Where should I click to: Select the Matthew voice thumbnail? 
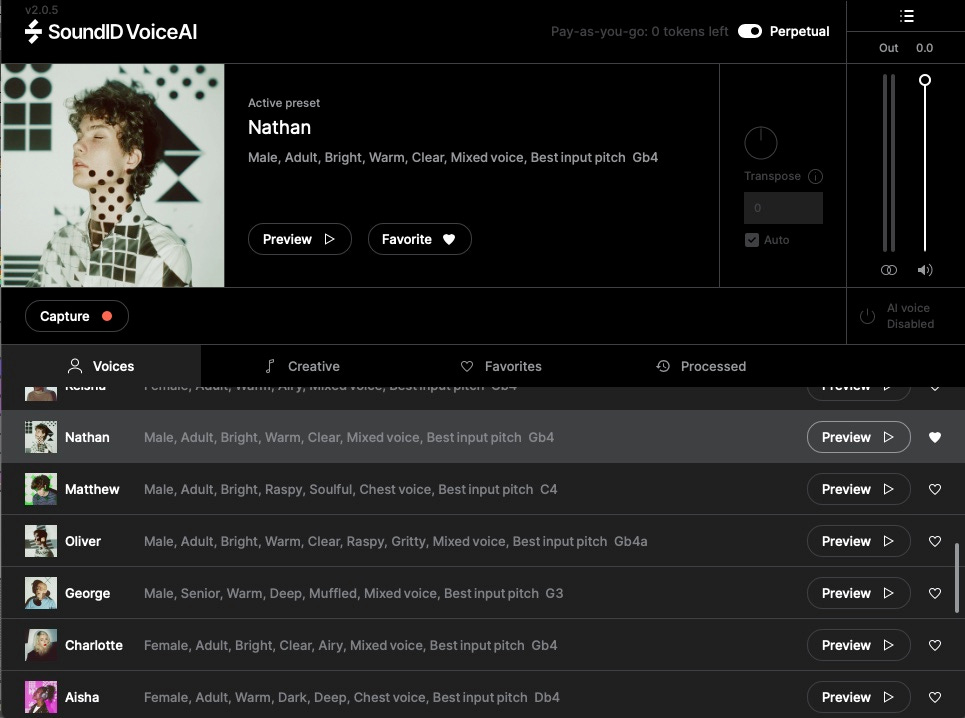click(41, 489)
